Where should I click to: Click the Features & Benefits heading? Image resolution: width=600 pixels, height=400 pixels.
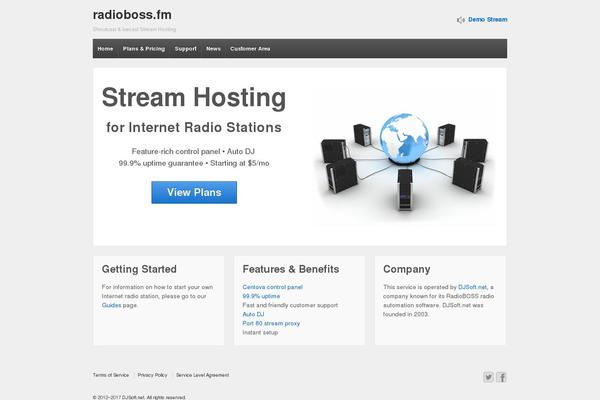coord(291,269)
